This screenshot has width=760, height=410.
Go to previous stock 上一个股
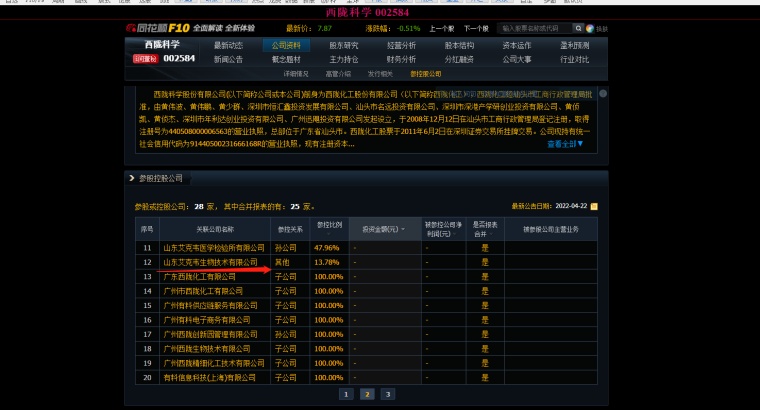tap(442, 29)
